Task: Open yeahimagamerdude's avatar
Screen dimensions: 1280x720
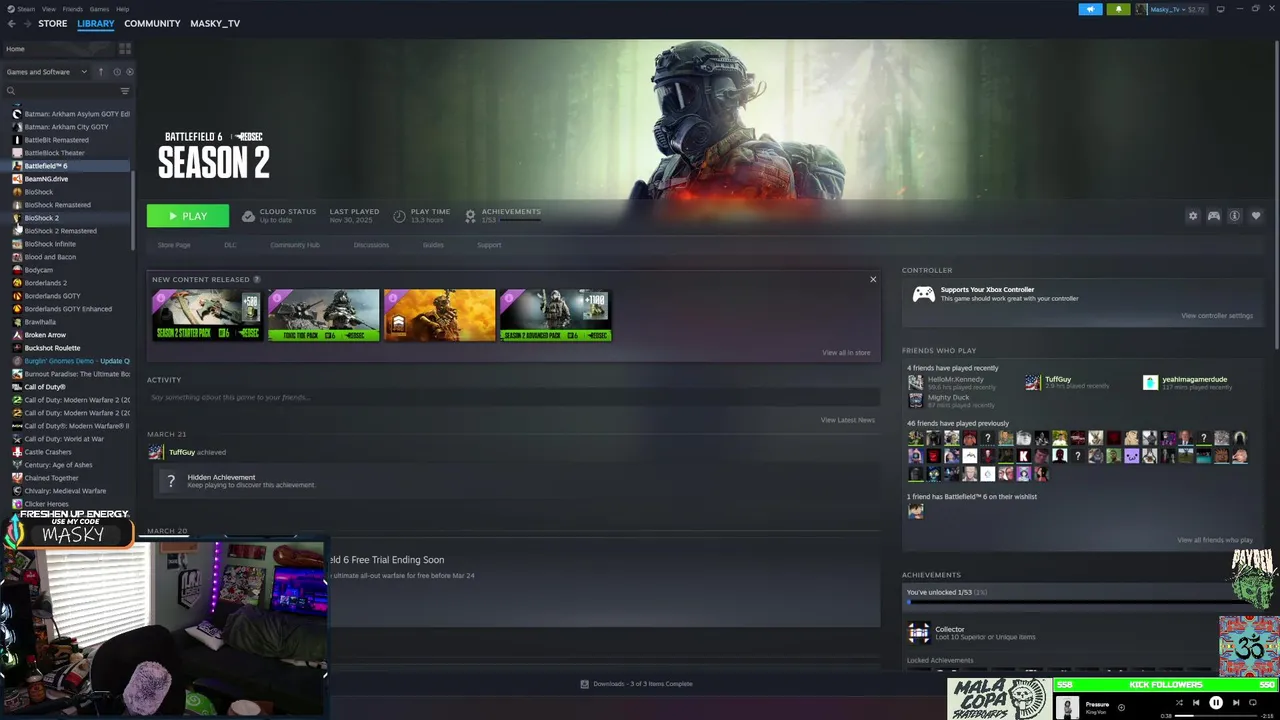Action: tap(1150, 382)
